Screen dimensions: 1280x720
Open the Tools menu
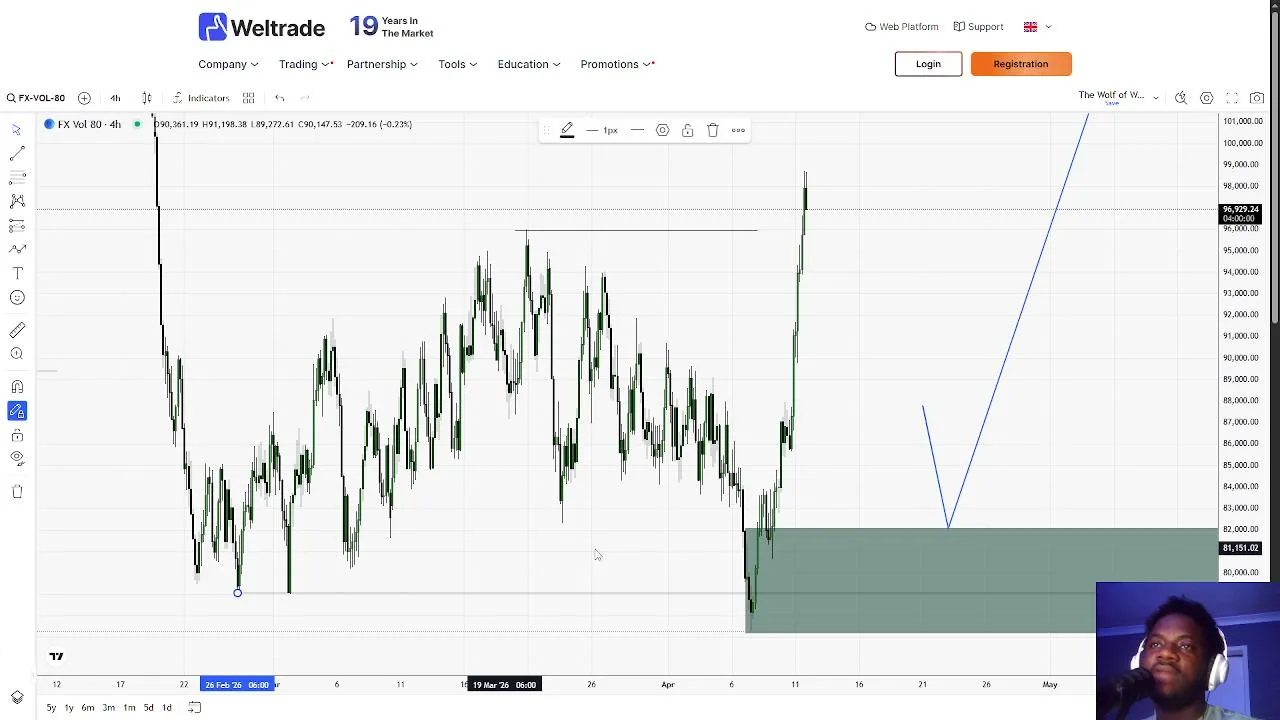(x=457, y=64)
